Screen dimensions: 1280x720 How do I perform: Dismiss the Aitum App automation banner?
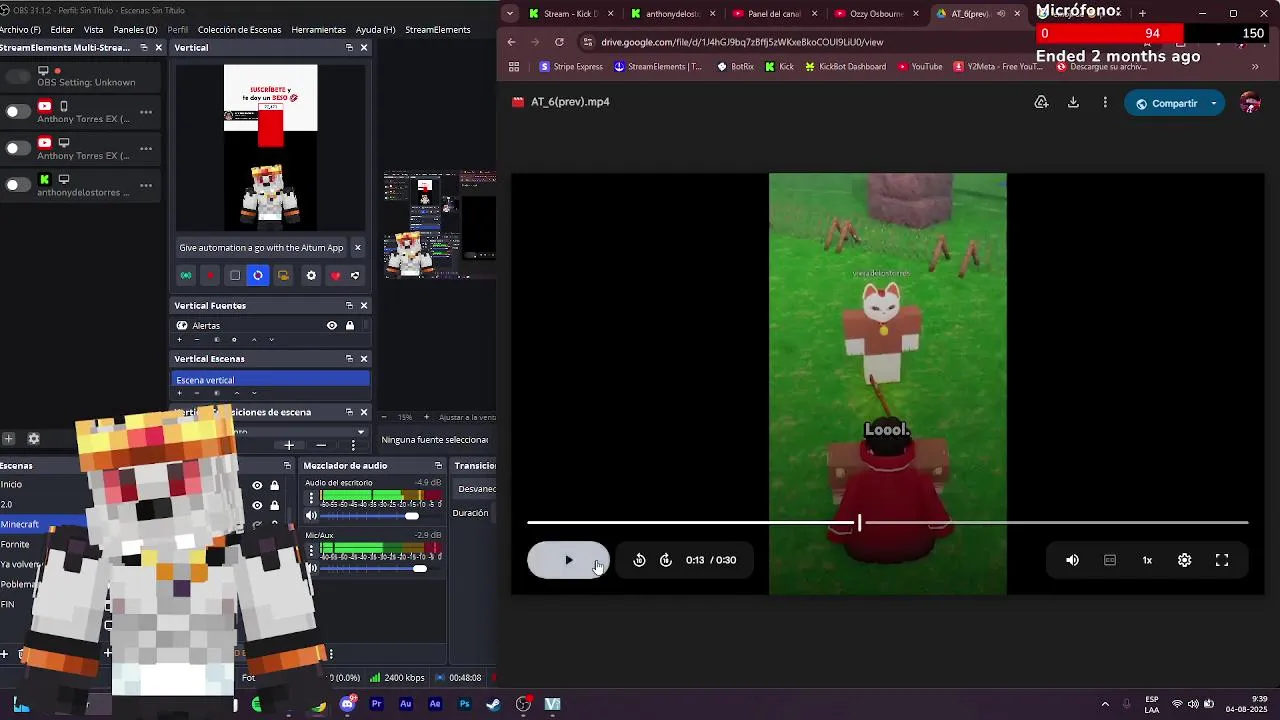coord(358,247)
